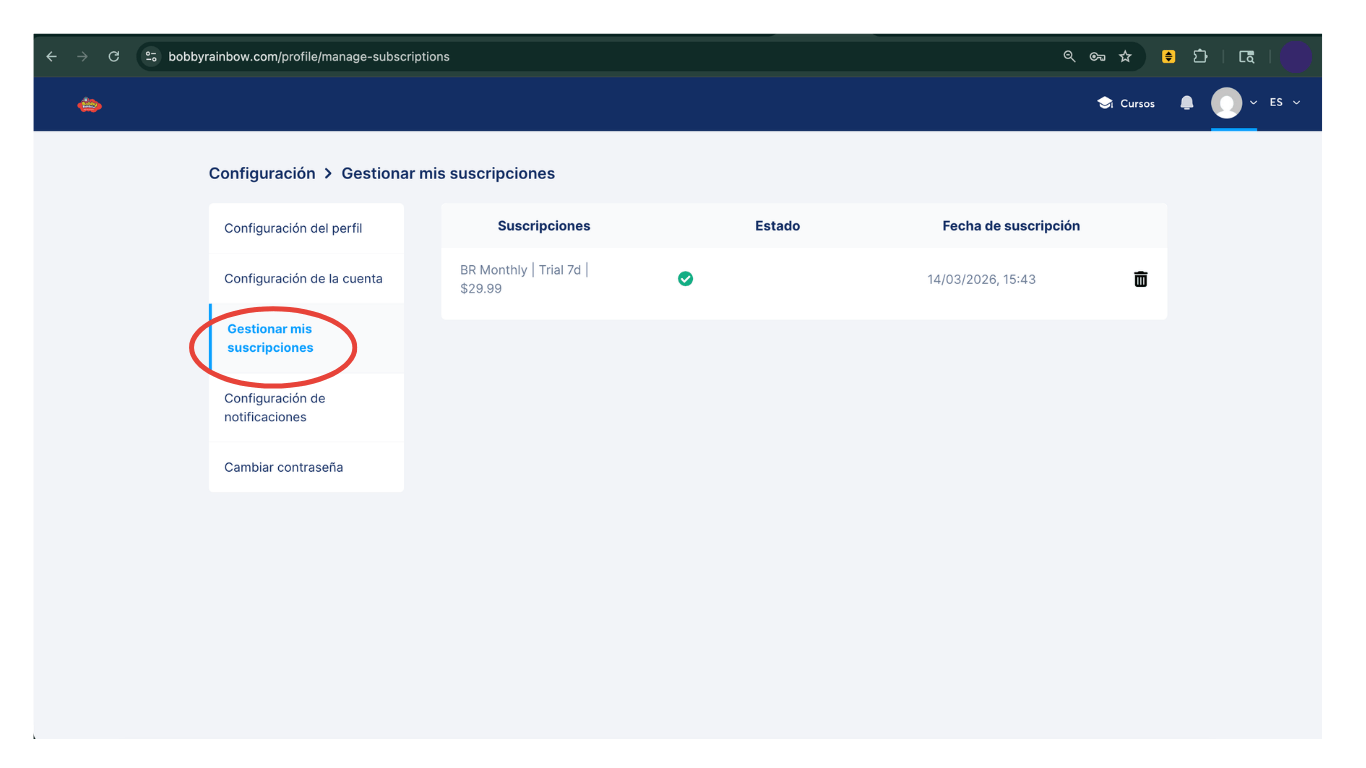
Task: Click the Configuración breadcrumb
Action: [x=262, y=173]
